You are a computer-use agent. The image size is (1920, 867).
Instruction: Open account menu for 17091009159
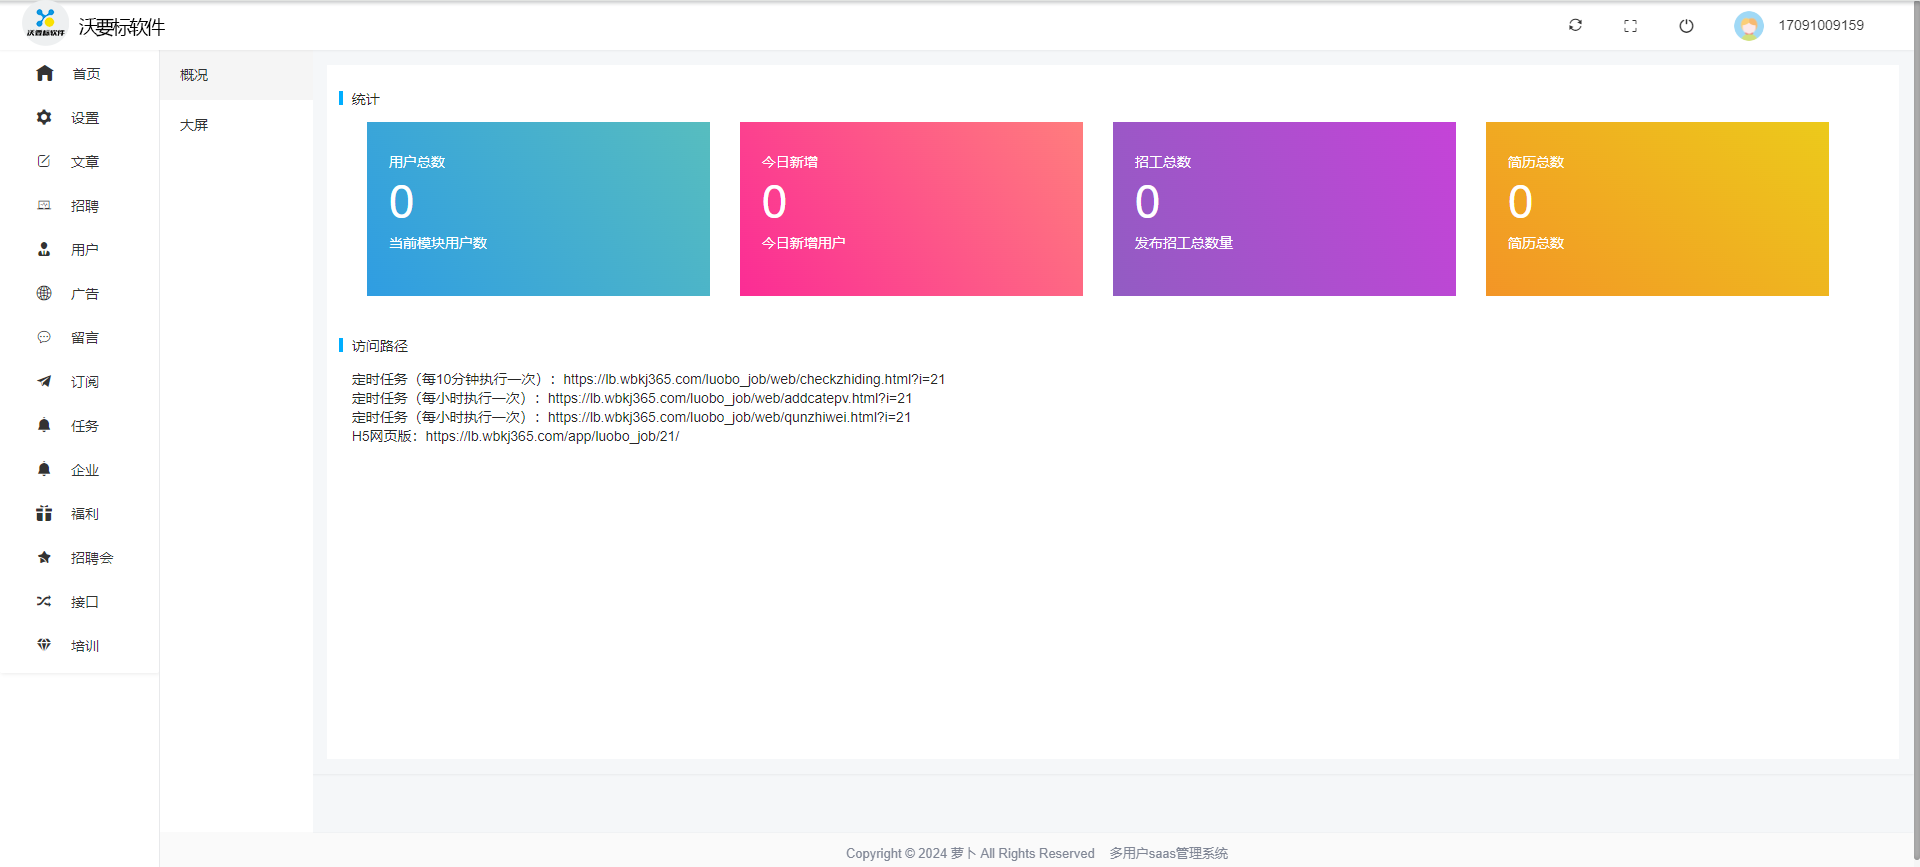pyautogui.click(x=1820, y=26)
